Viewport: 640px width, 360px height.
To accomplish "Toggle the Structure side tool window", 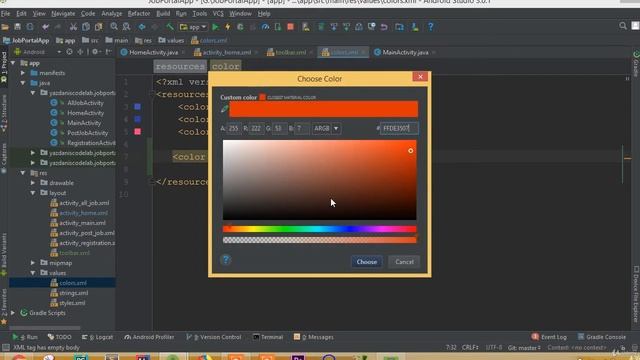I will pos(4,113).
